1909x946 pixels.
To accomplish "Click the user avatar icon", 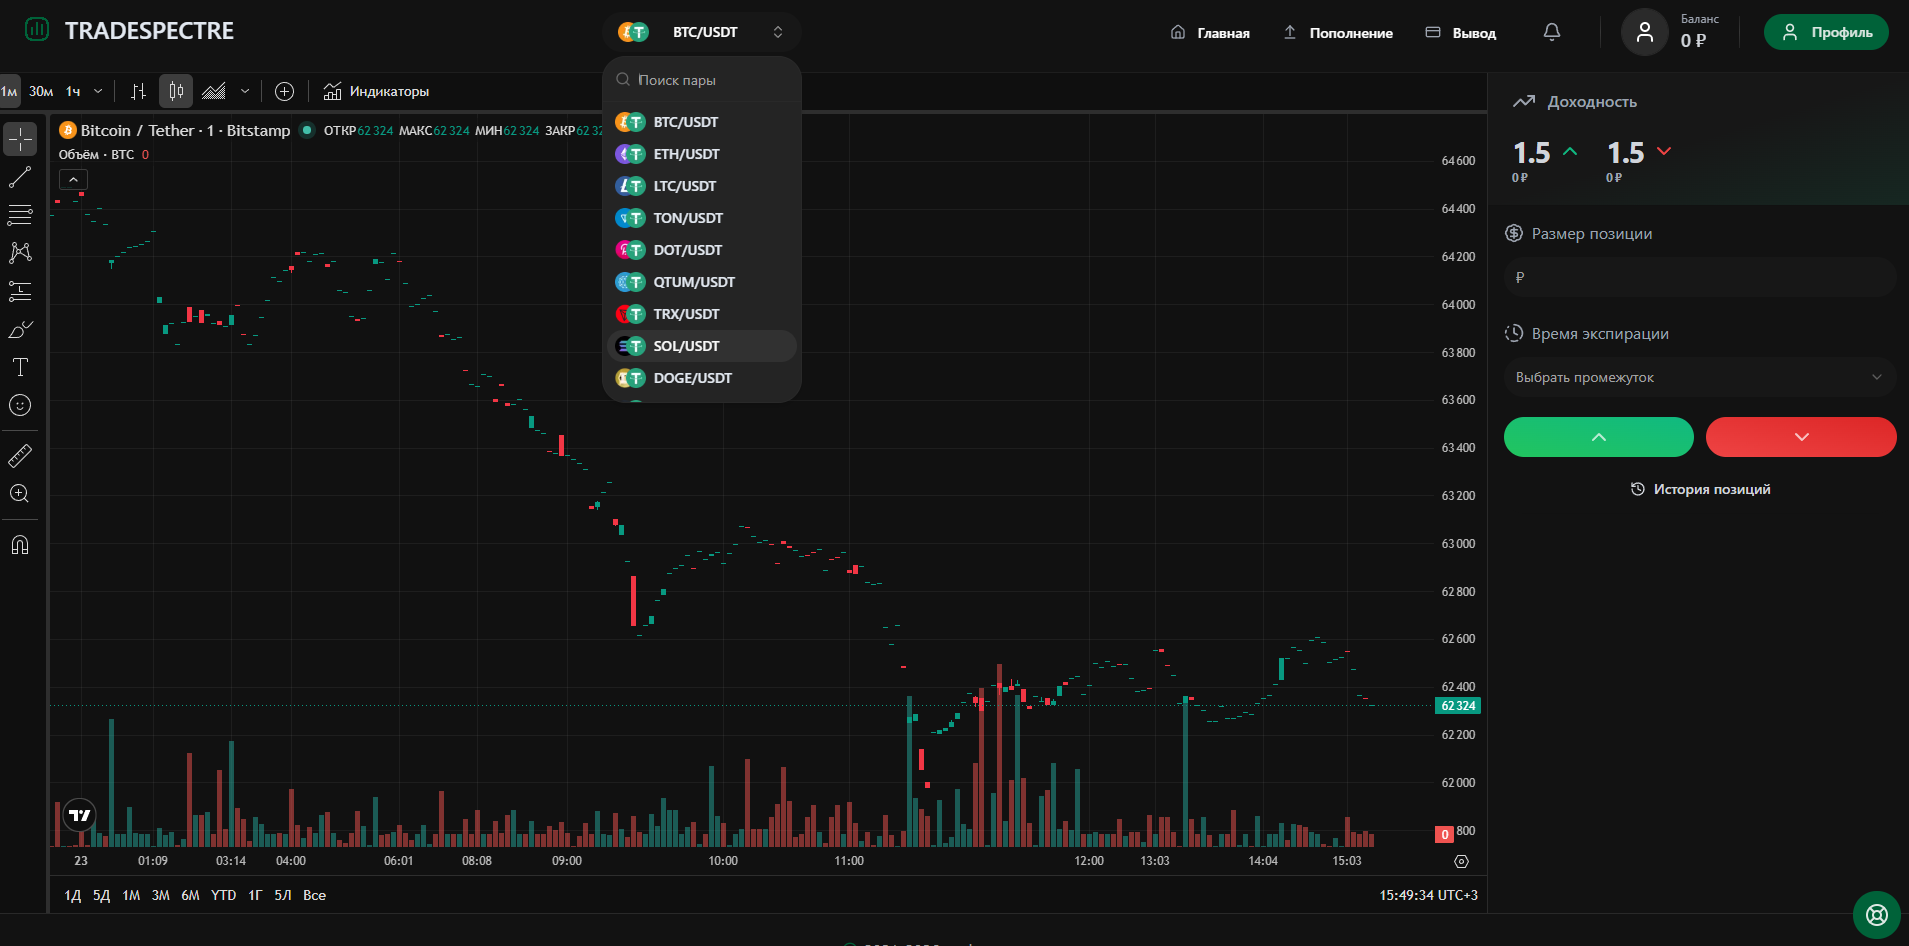I will 1645,32.
